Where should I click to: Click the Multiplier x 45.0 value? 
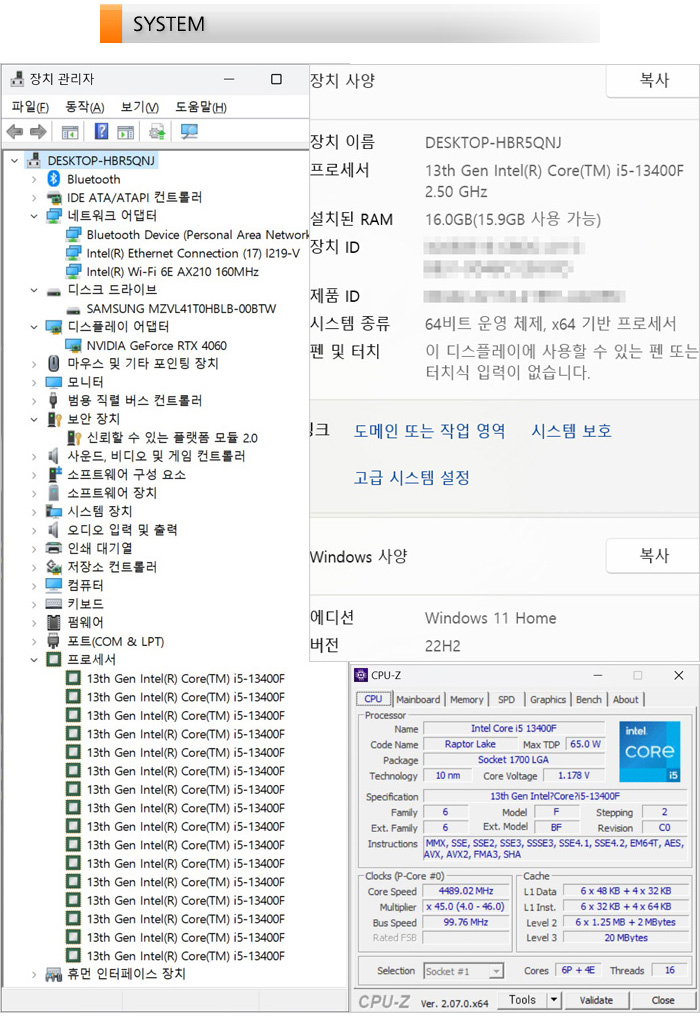pos(465,906)
